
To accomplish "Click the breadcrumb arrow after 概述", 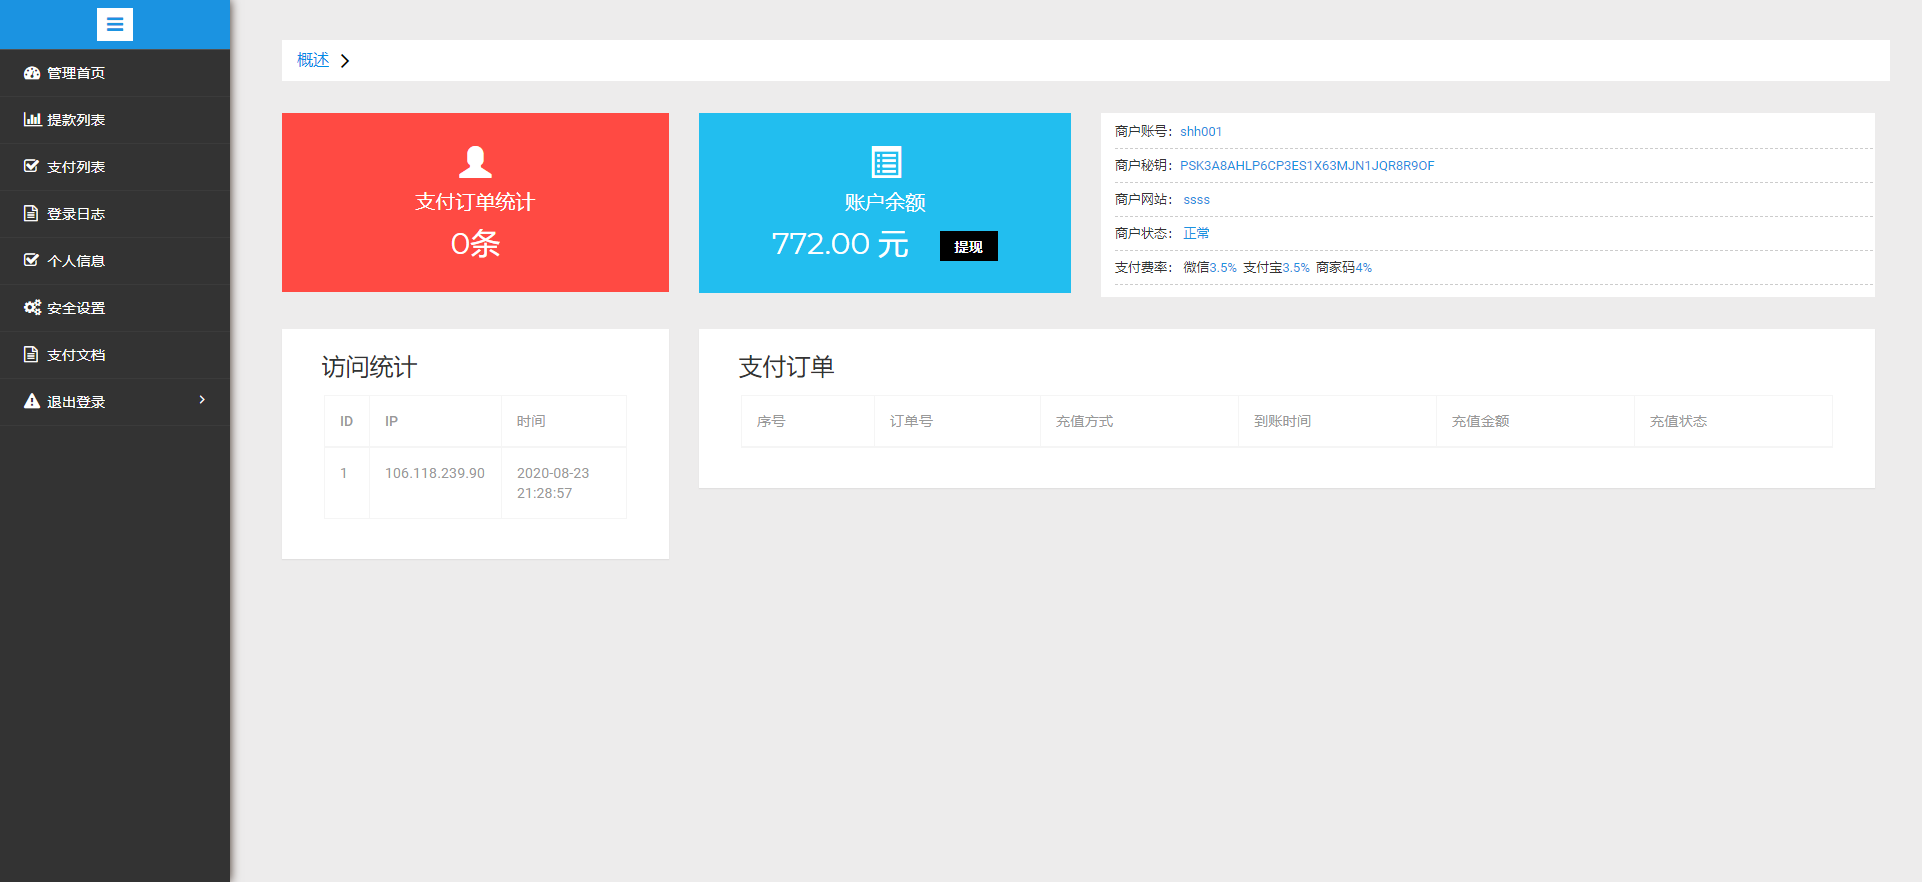I will (345, 61).
